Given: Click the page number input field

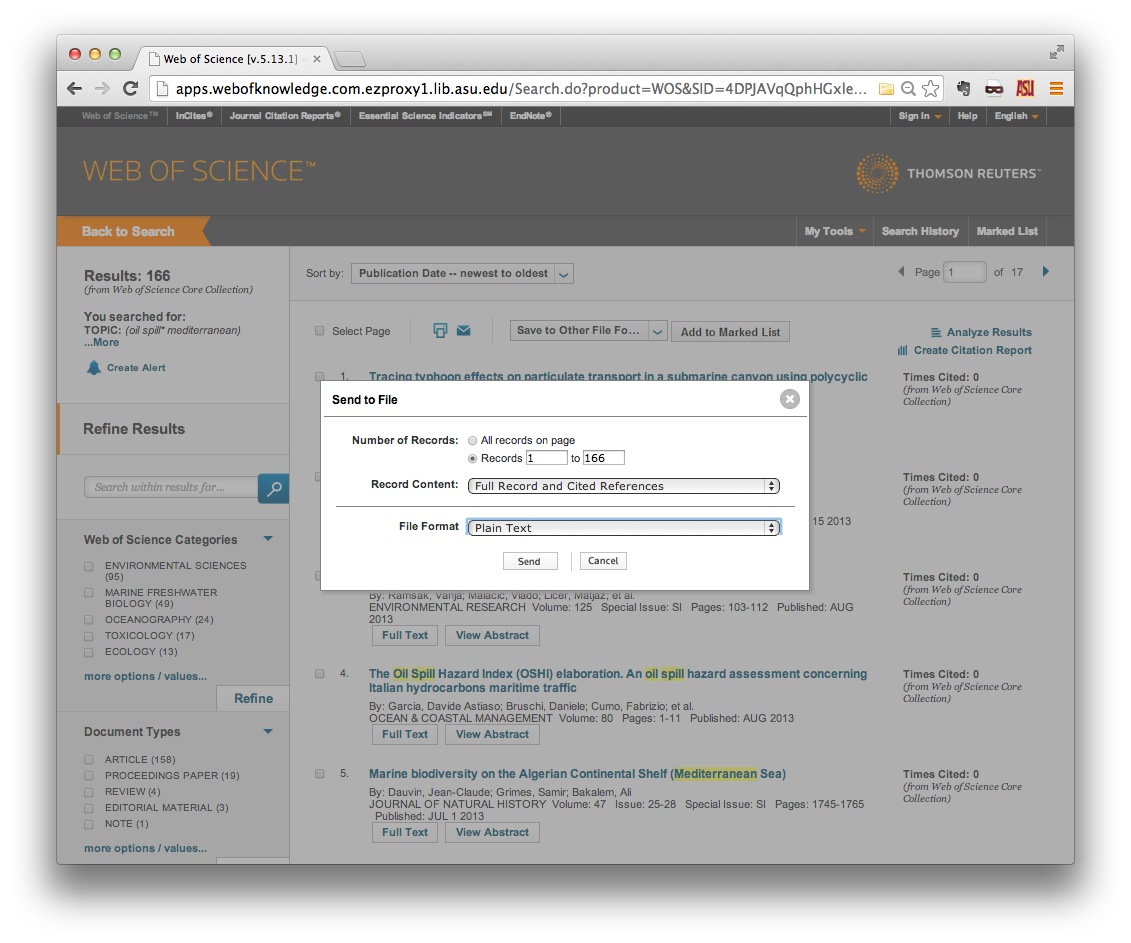Looking at the screenshot, I should pyautogui.click(x=964, y=272).
